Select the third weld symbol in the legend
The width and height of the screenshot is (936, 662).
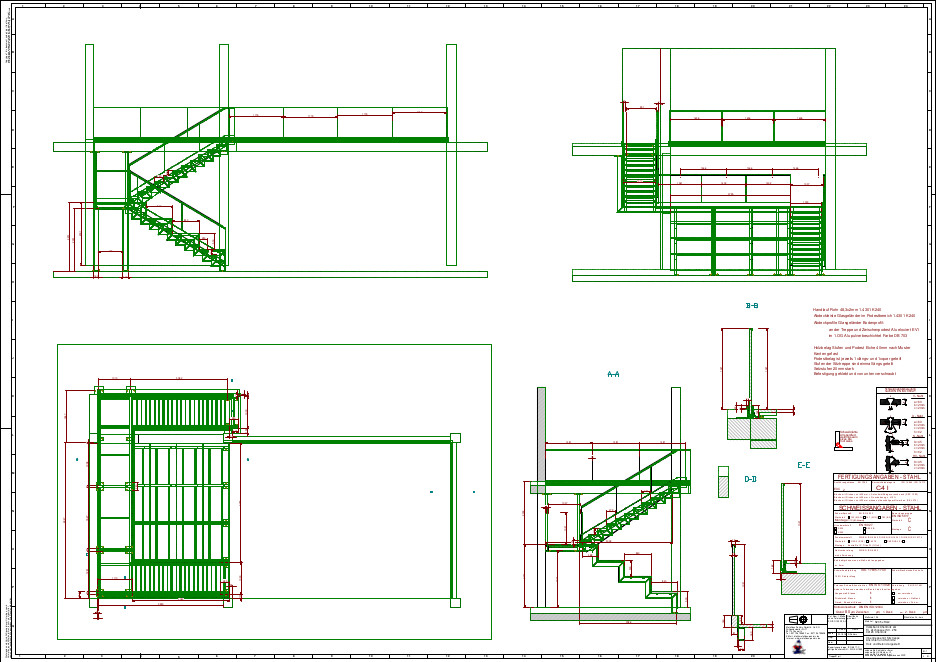tap(890, 442)
